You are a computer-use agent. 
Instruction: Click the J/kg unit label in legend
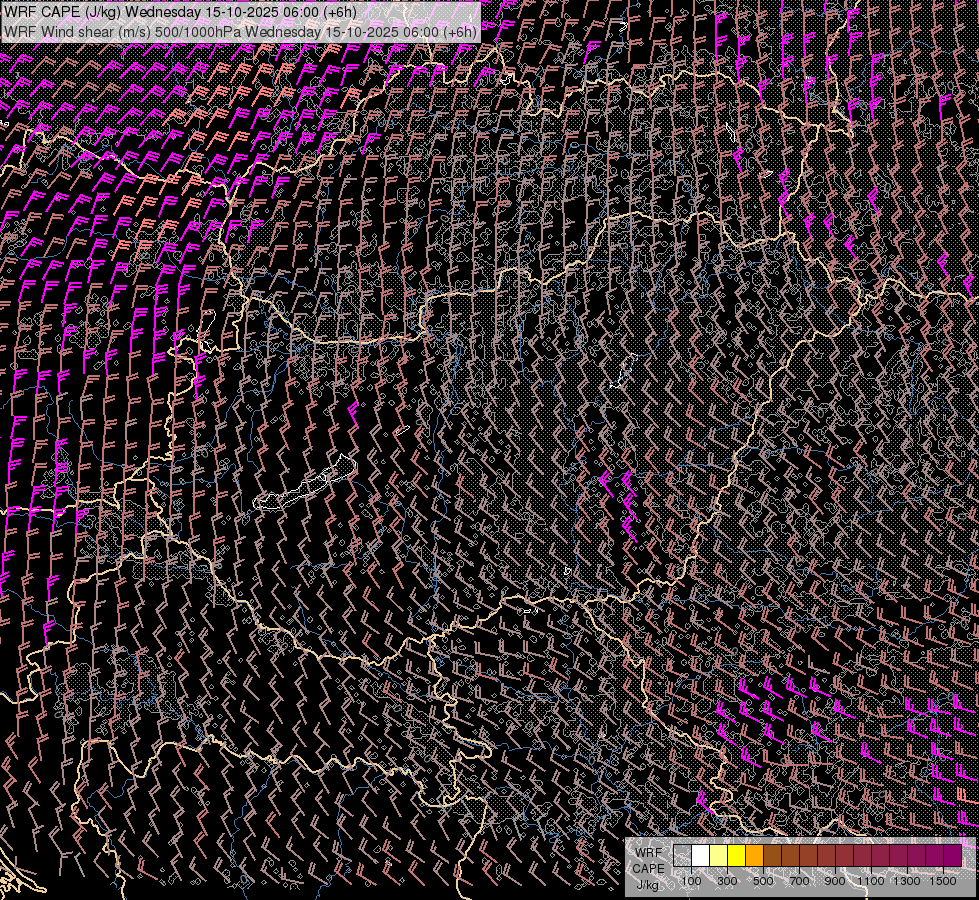point(647,885)
